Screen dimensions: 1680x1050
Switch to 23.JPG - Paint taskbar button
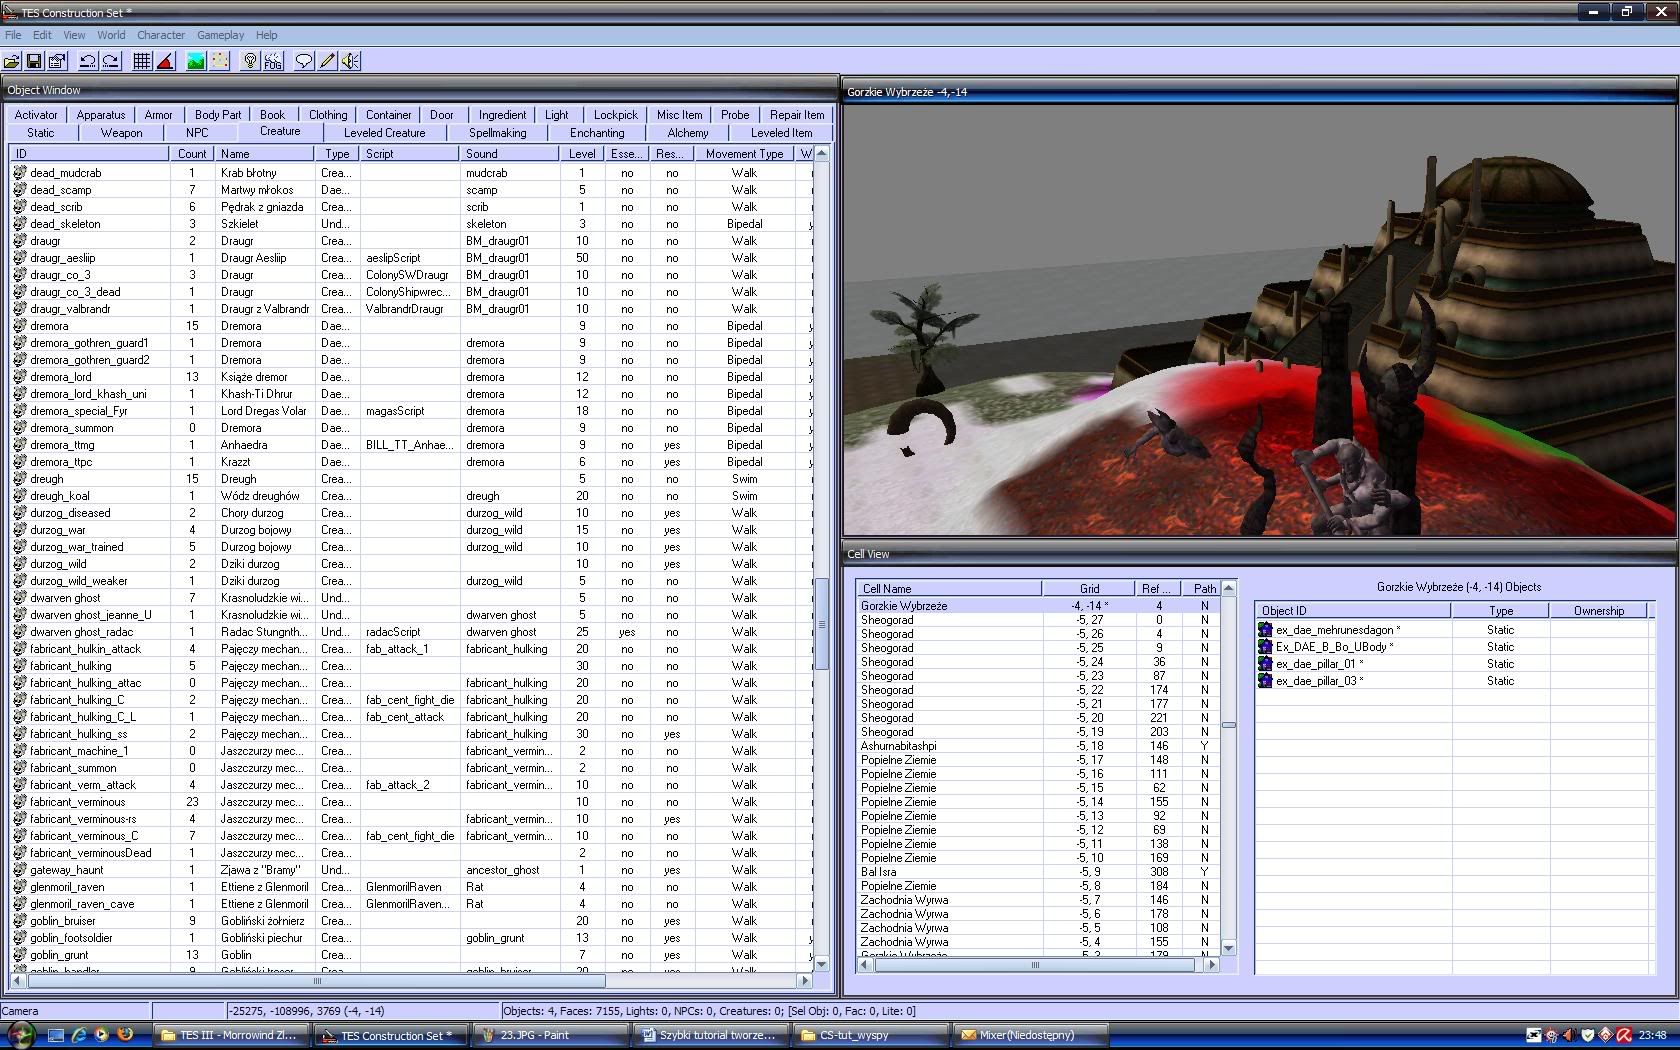point(549,1035)
